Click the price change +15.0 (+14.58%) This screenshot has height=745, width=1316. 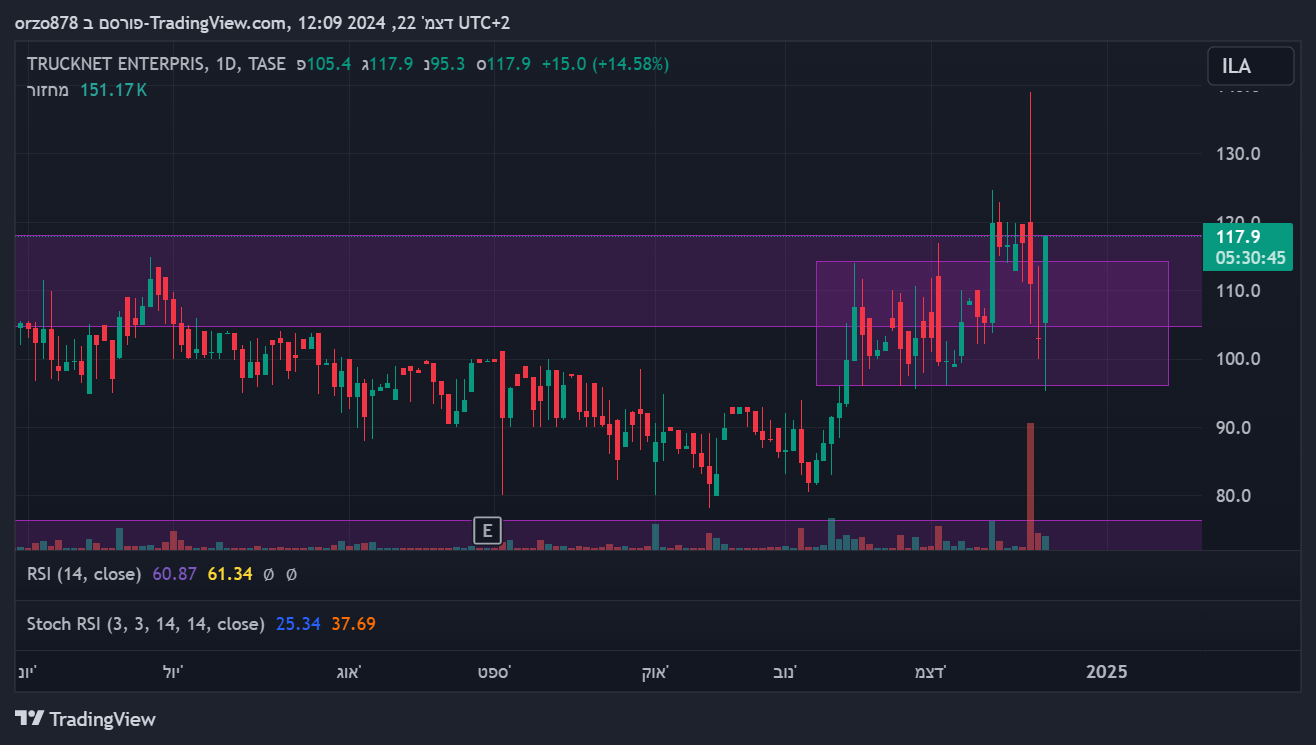coord(605,64)
